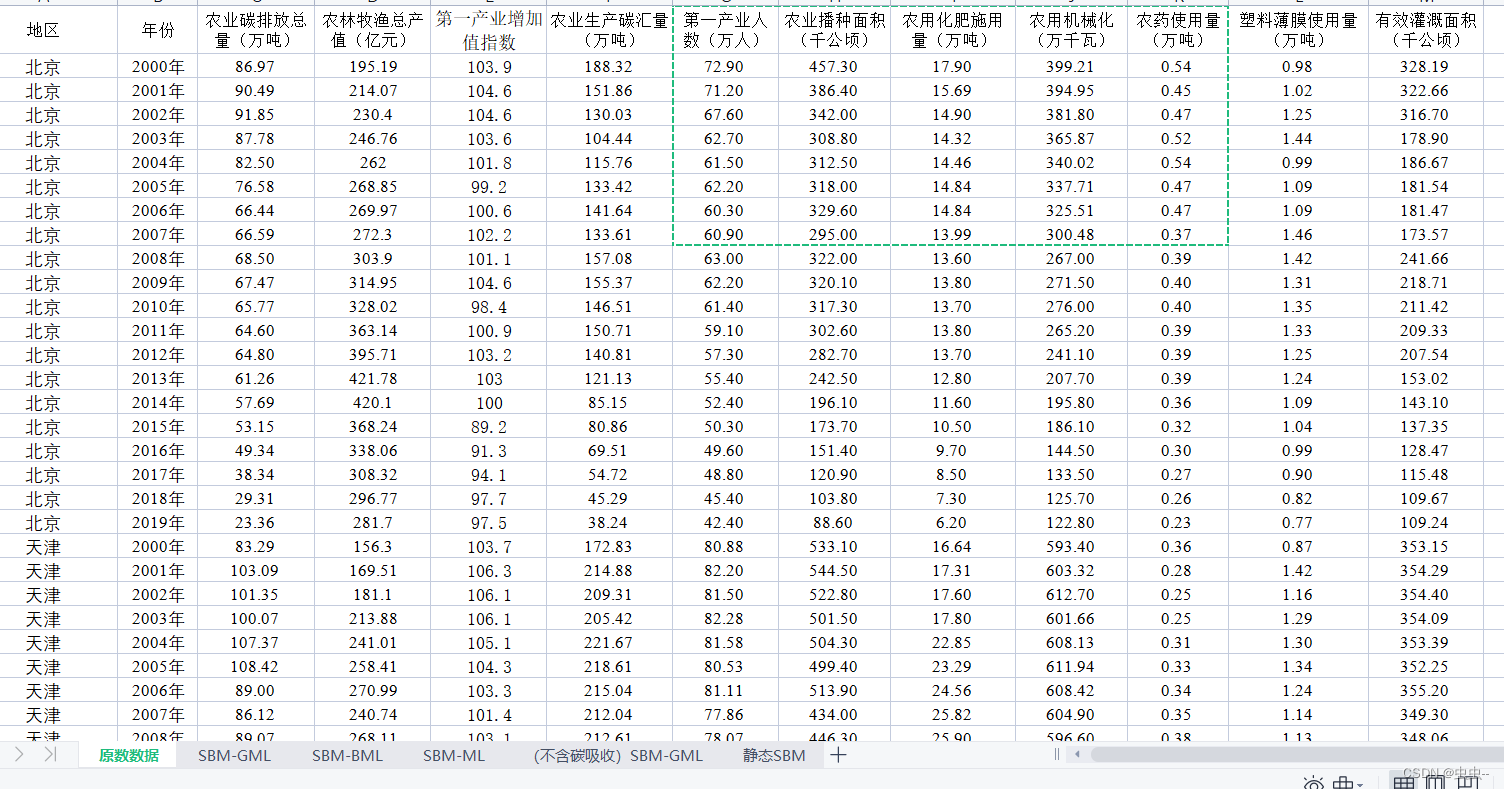Screen dimensions: 1504x789
Task: Select cell with value 157.08
Action: tap(609, 259)
